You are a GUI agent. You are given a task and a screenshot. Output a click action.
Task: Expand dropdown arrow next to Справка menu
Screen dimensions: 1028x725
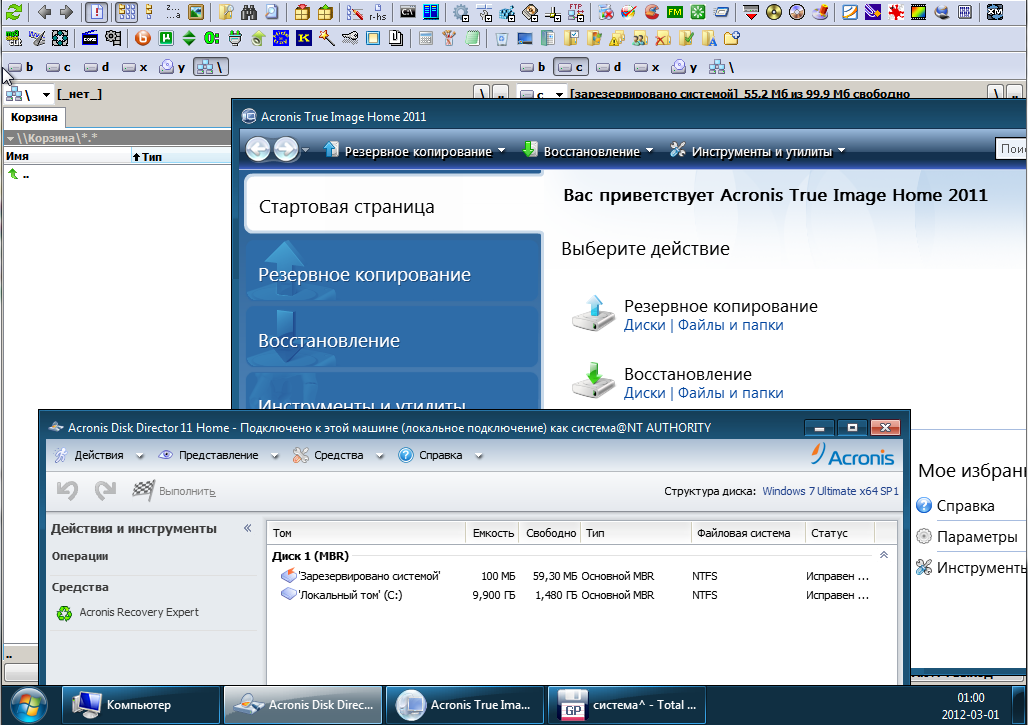point(479,456)
